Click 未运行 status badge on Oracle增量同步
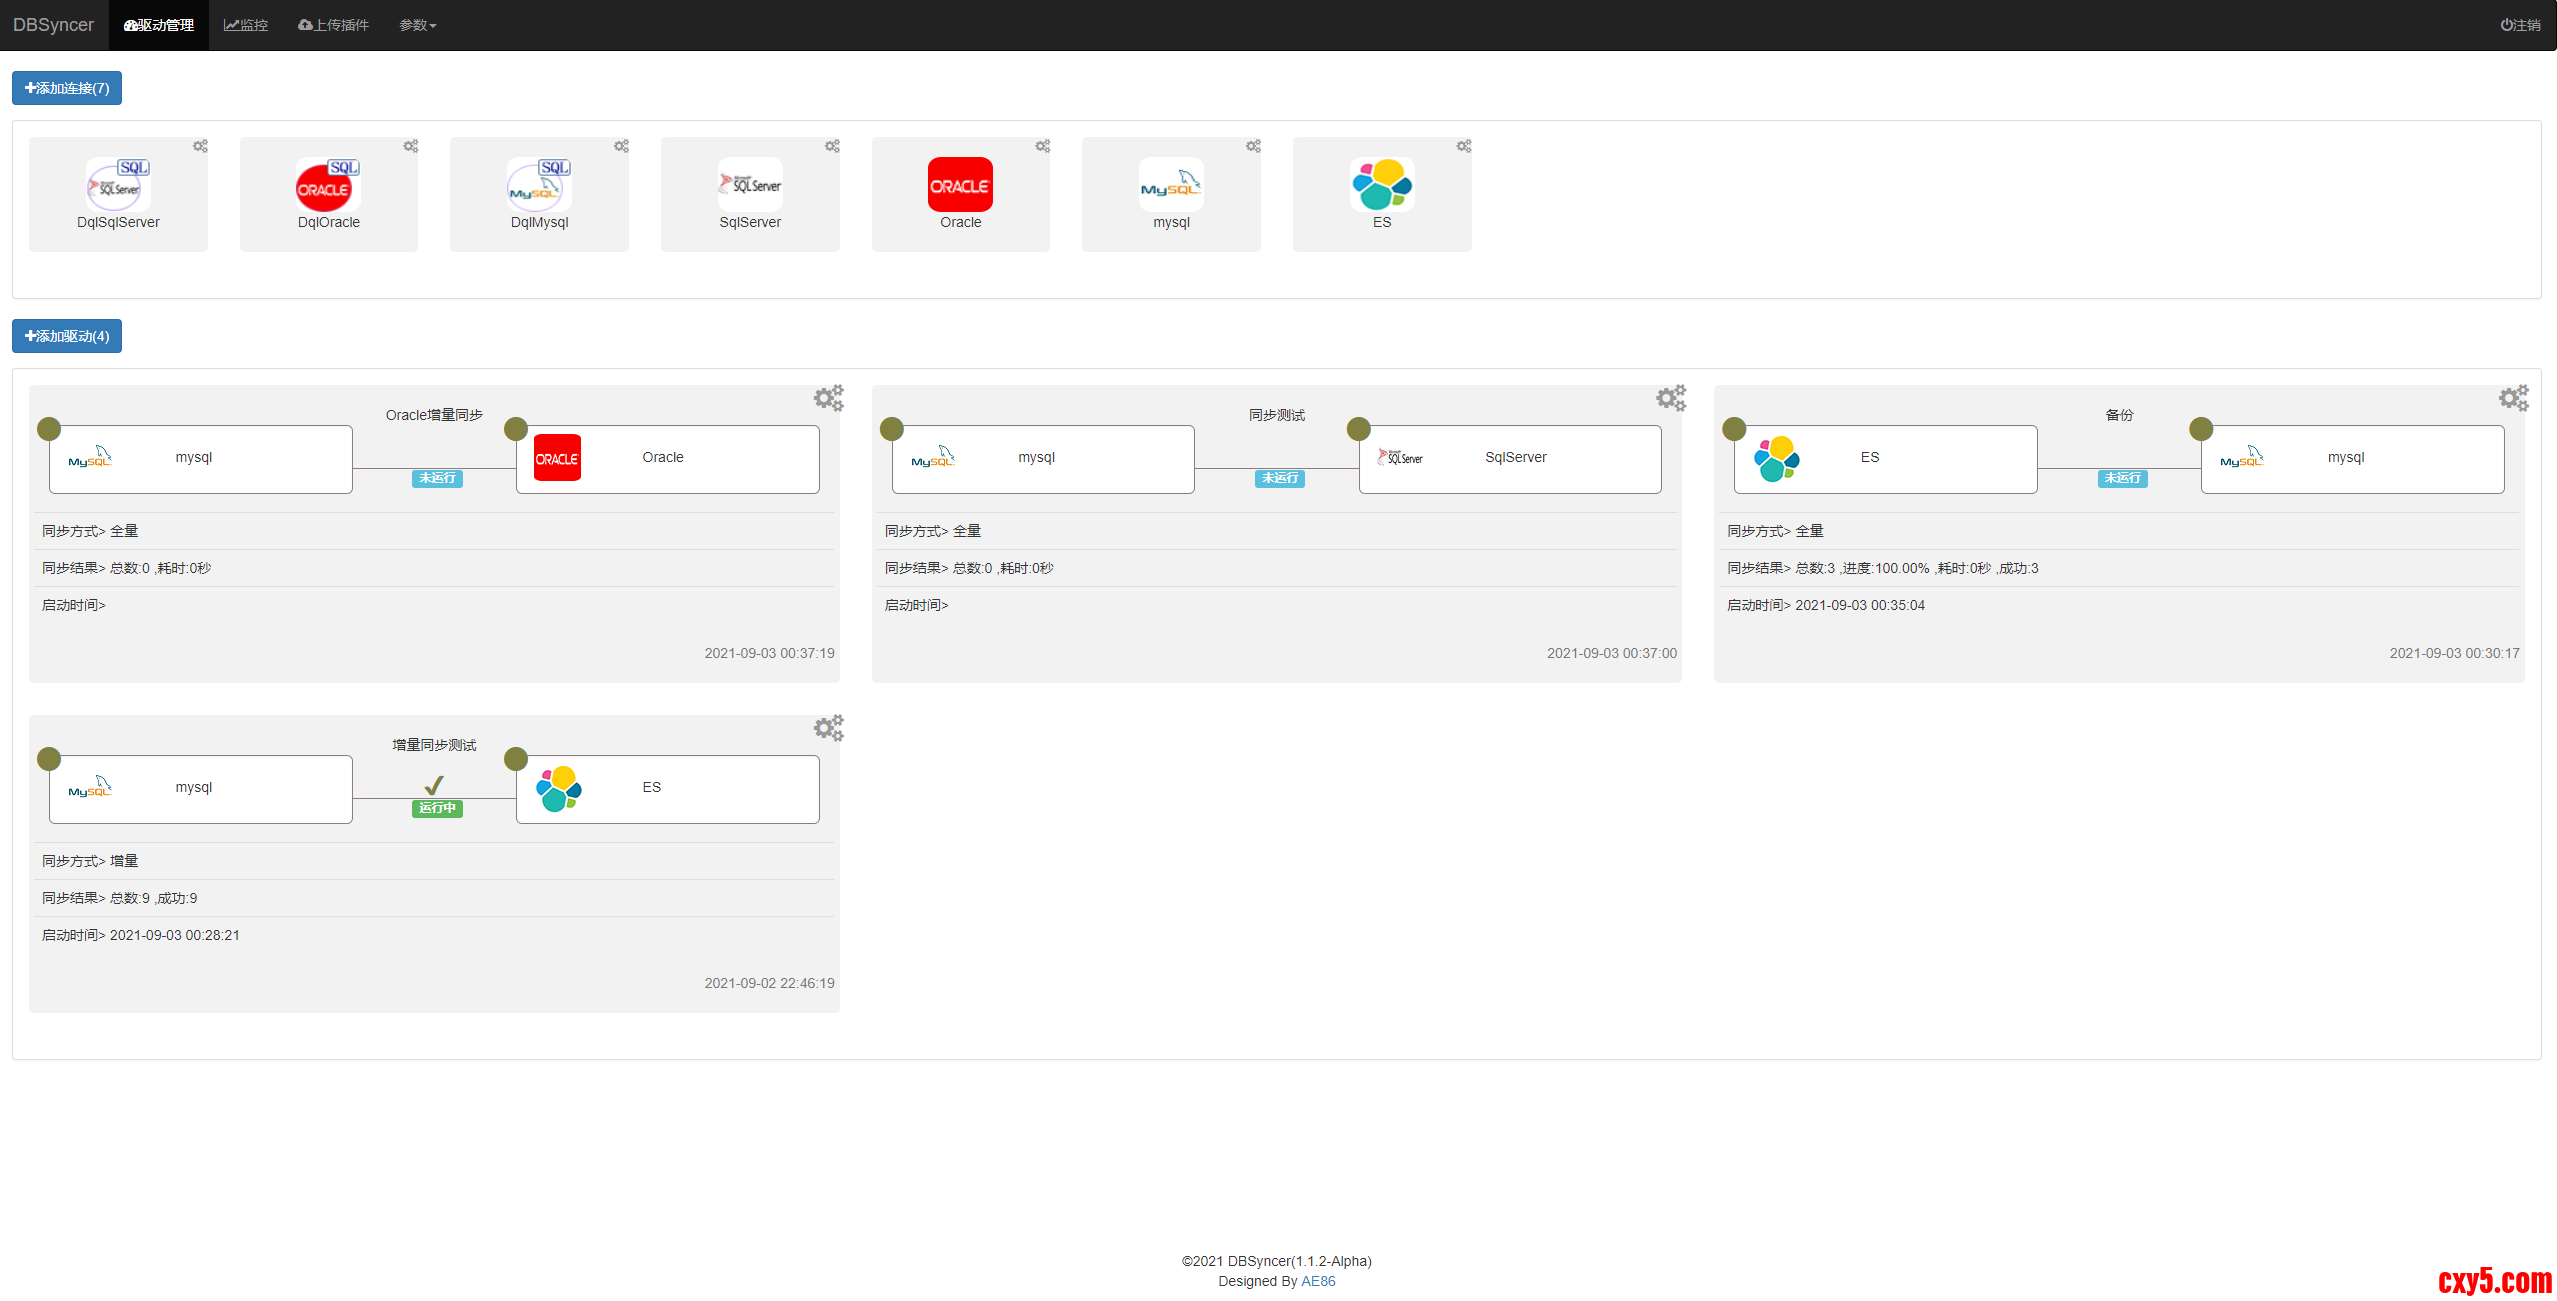 click(437, 478)
